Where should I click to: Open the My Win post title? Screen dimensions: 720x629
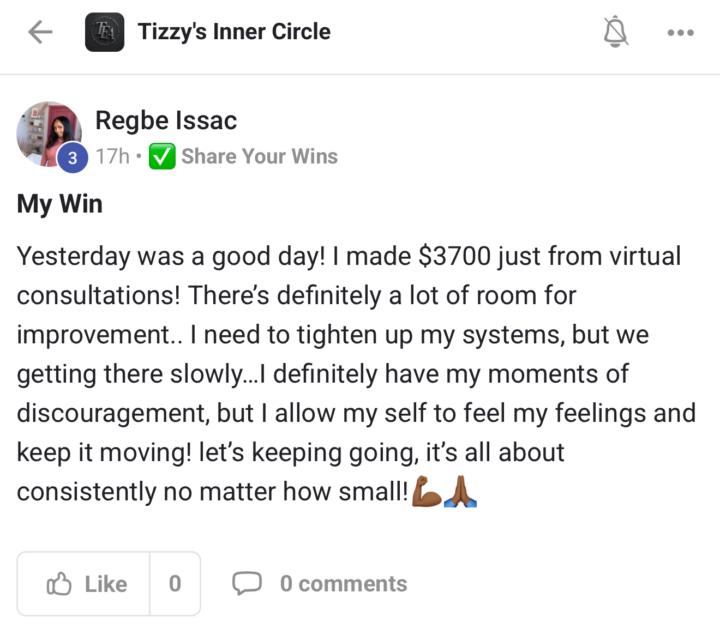click(x=59, y=205)
